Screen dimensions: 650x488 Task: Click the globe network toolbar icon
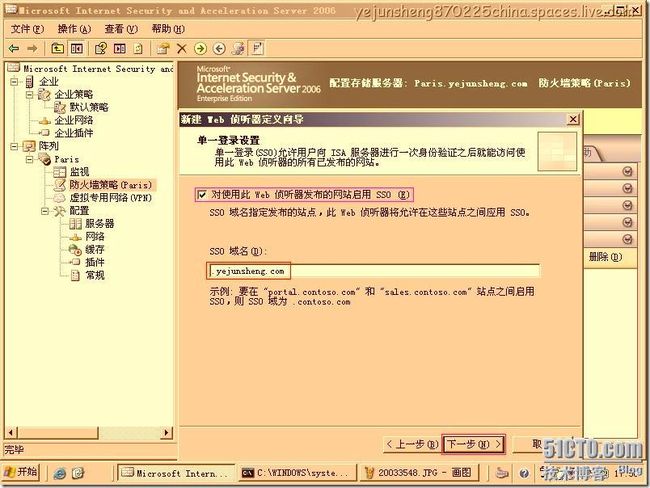coord(238,48)
